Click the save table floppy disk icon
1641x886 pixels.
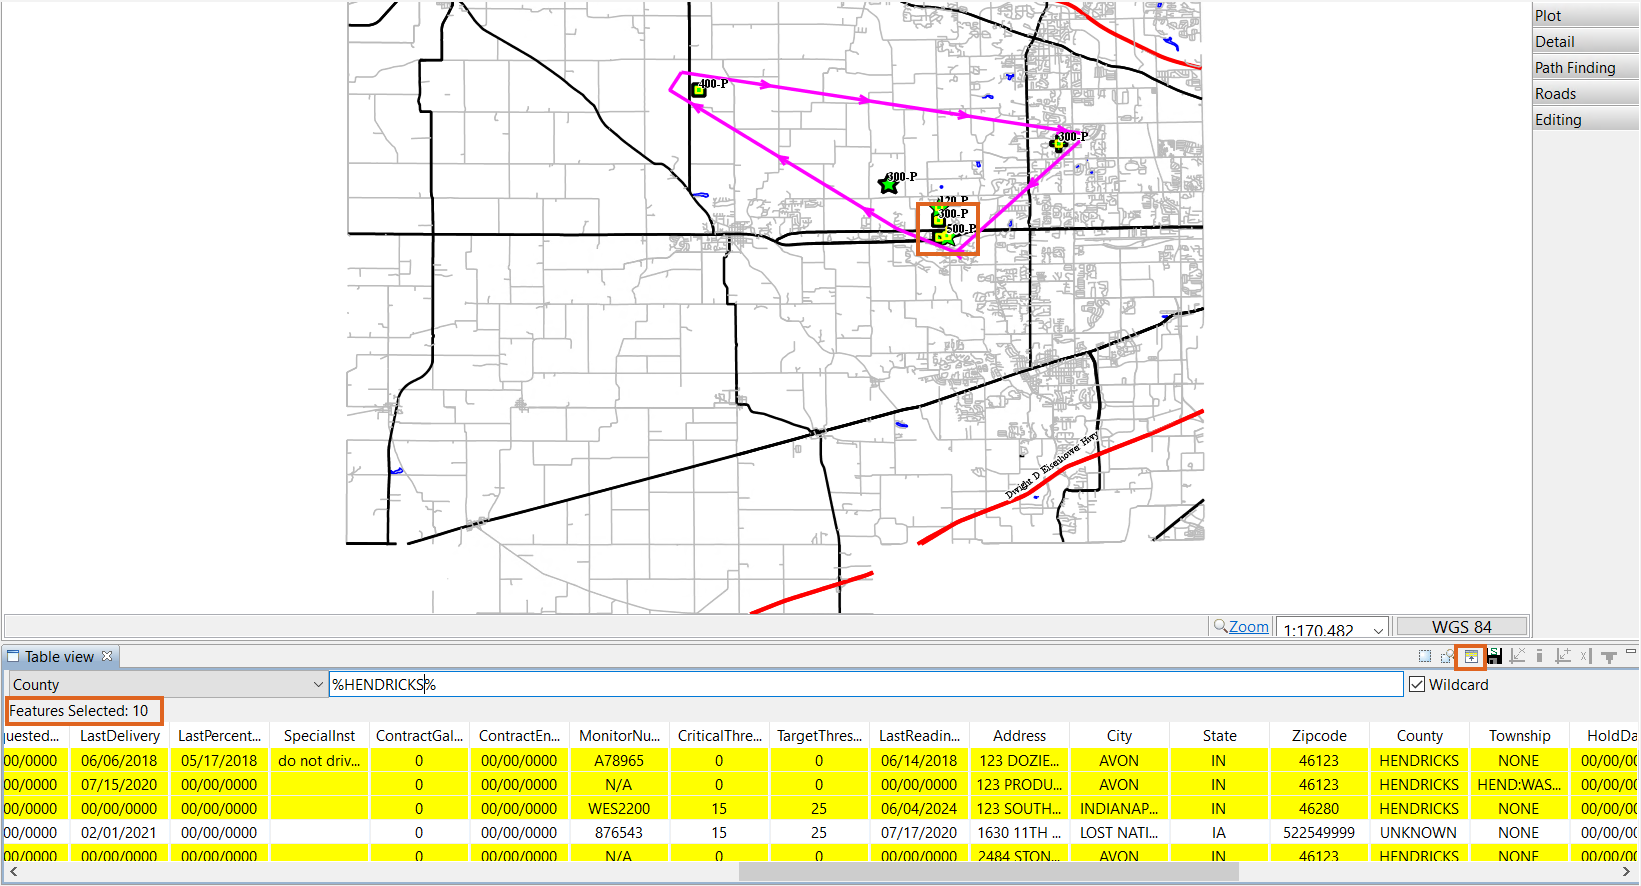click(1494, 656)
